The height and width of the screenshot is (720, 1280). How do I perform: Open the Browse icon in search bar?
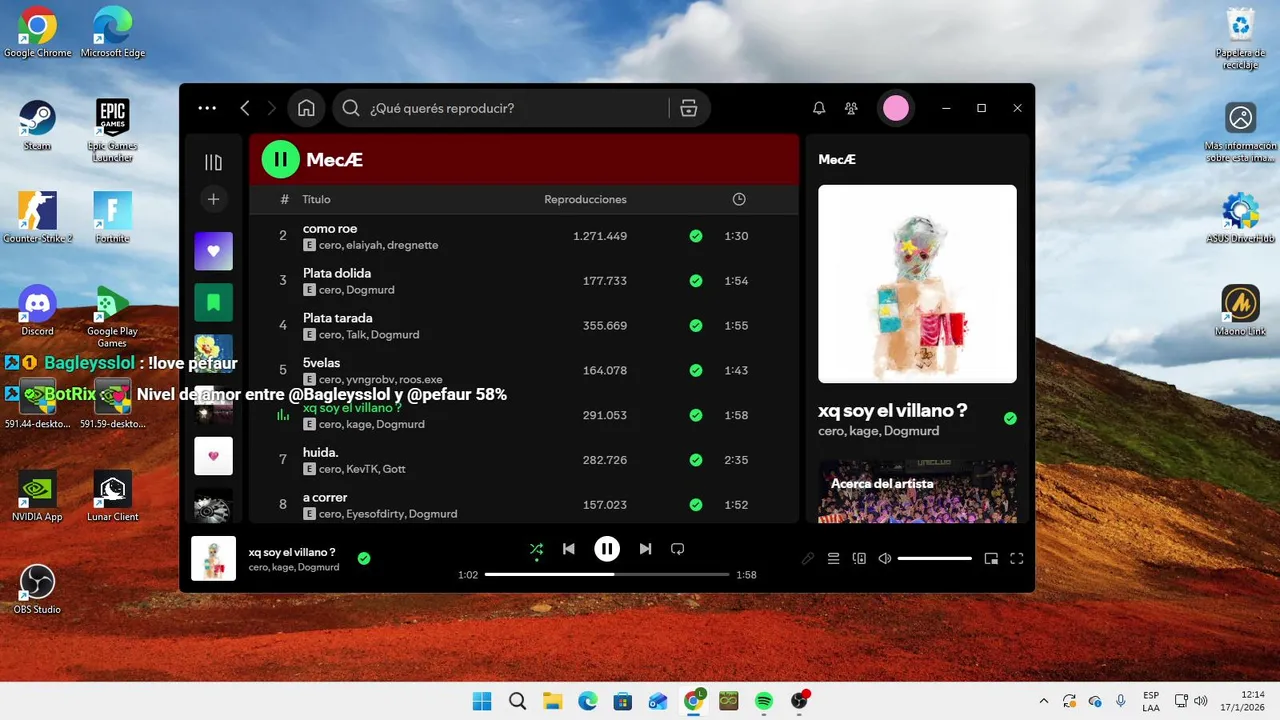pyautogui.click(x=688, y=108)
